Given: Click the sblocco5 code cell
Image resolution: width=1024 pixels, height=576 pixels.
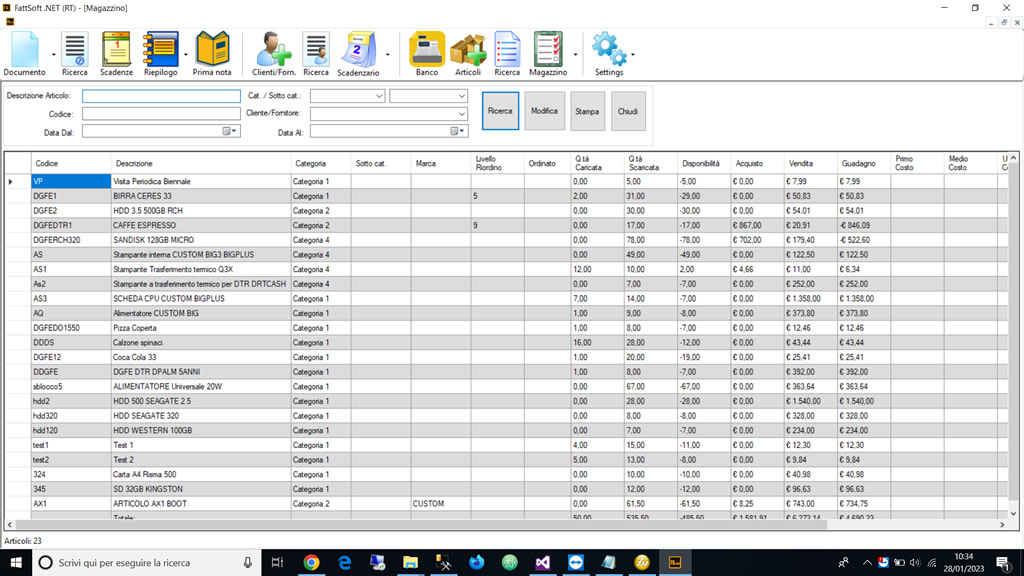Looking at the screenshot, I should point(71,387).
